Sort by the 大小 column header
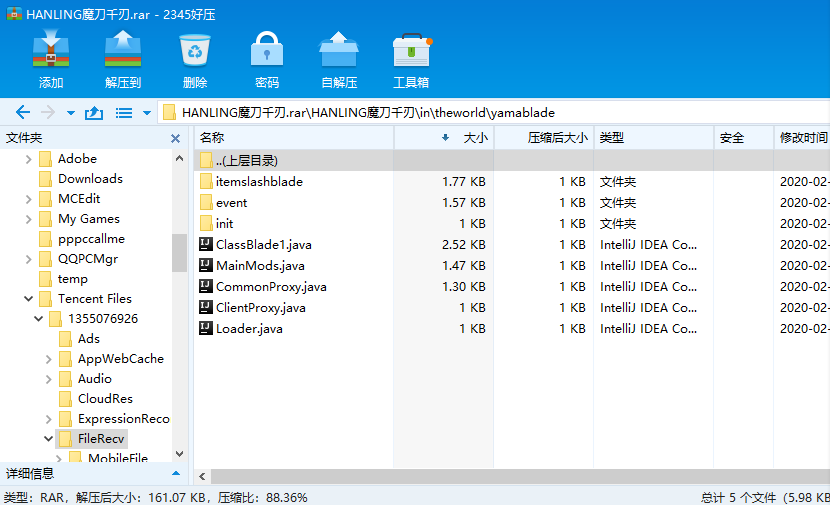Viewport: 830px width, 505px height. (444, 138)
